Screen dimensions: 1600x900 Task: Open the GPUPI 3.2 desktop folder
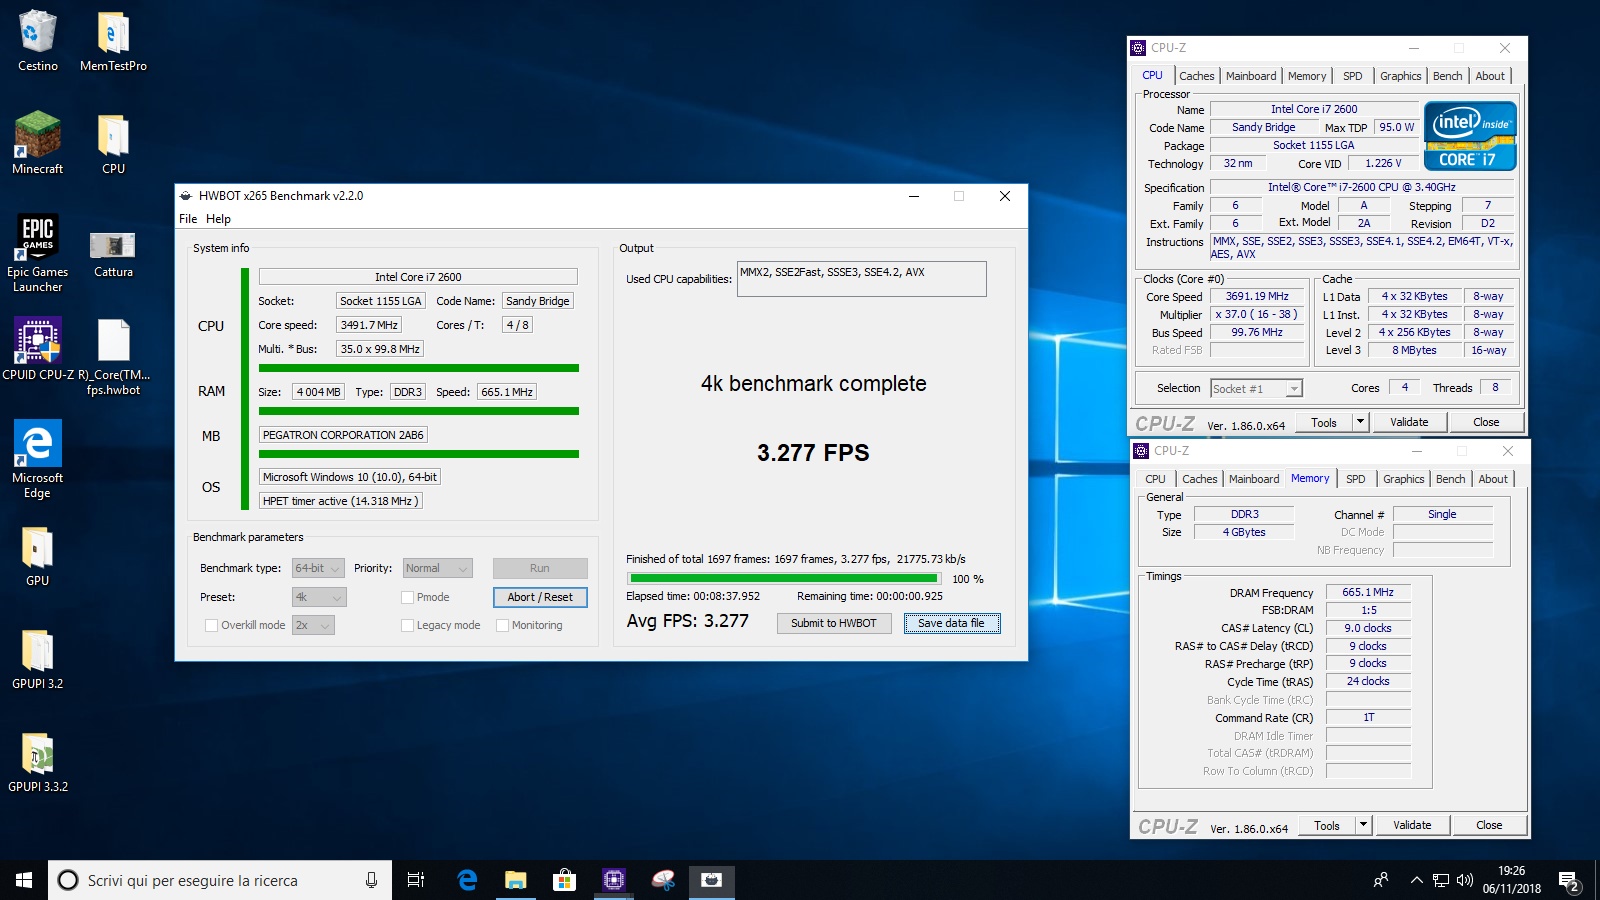(37, 658)
